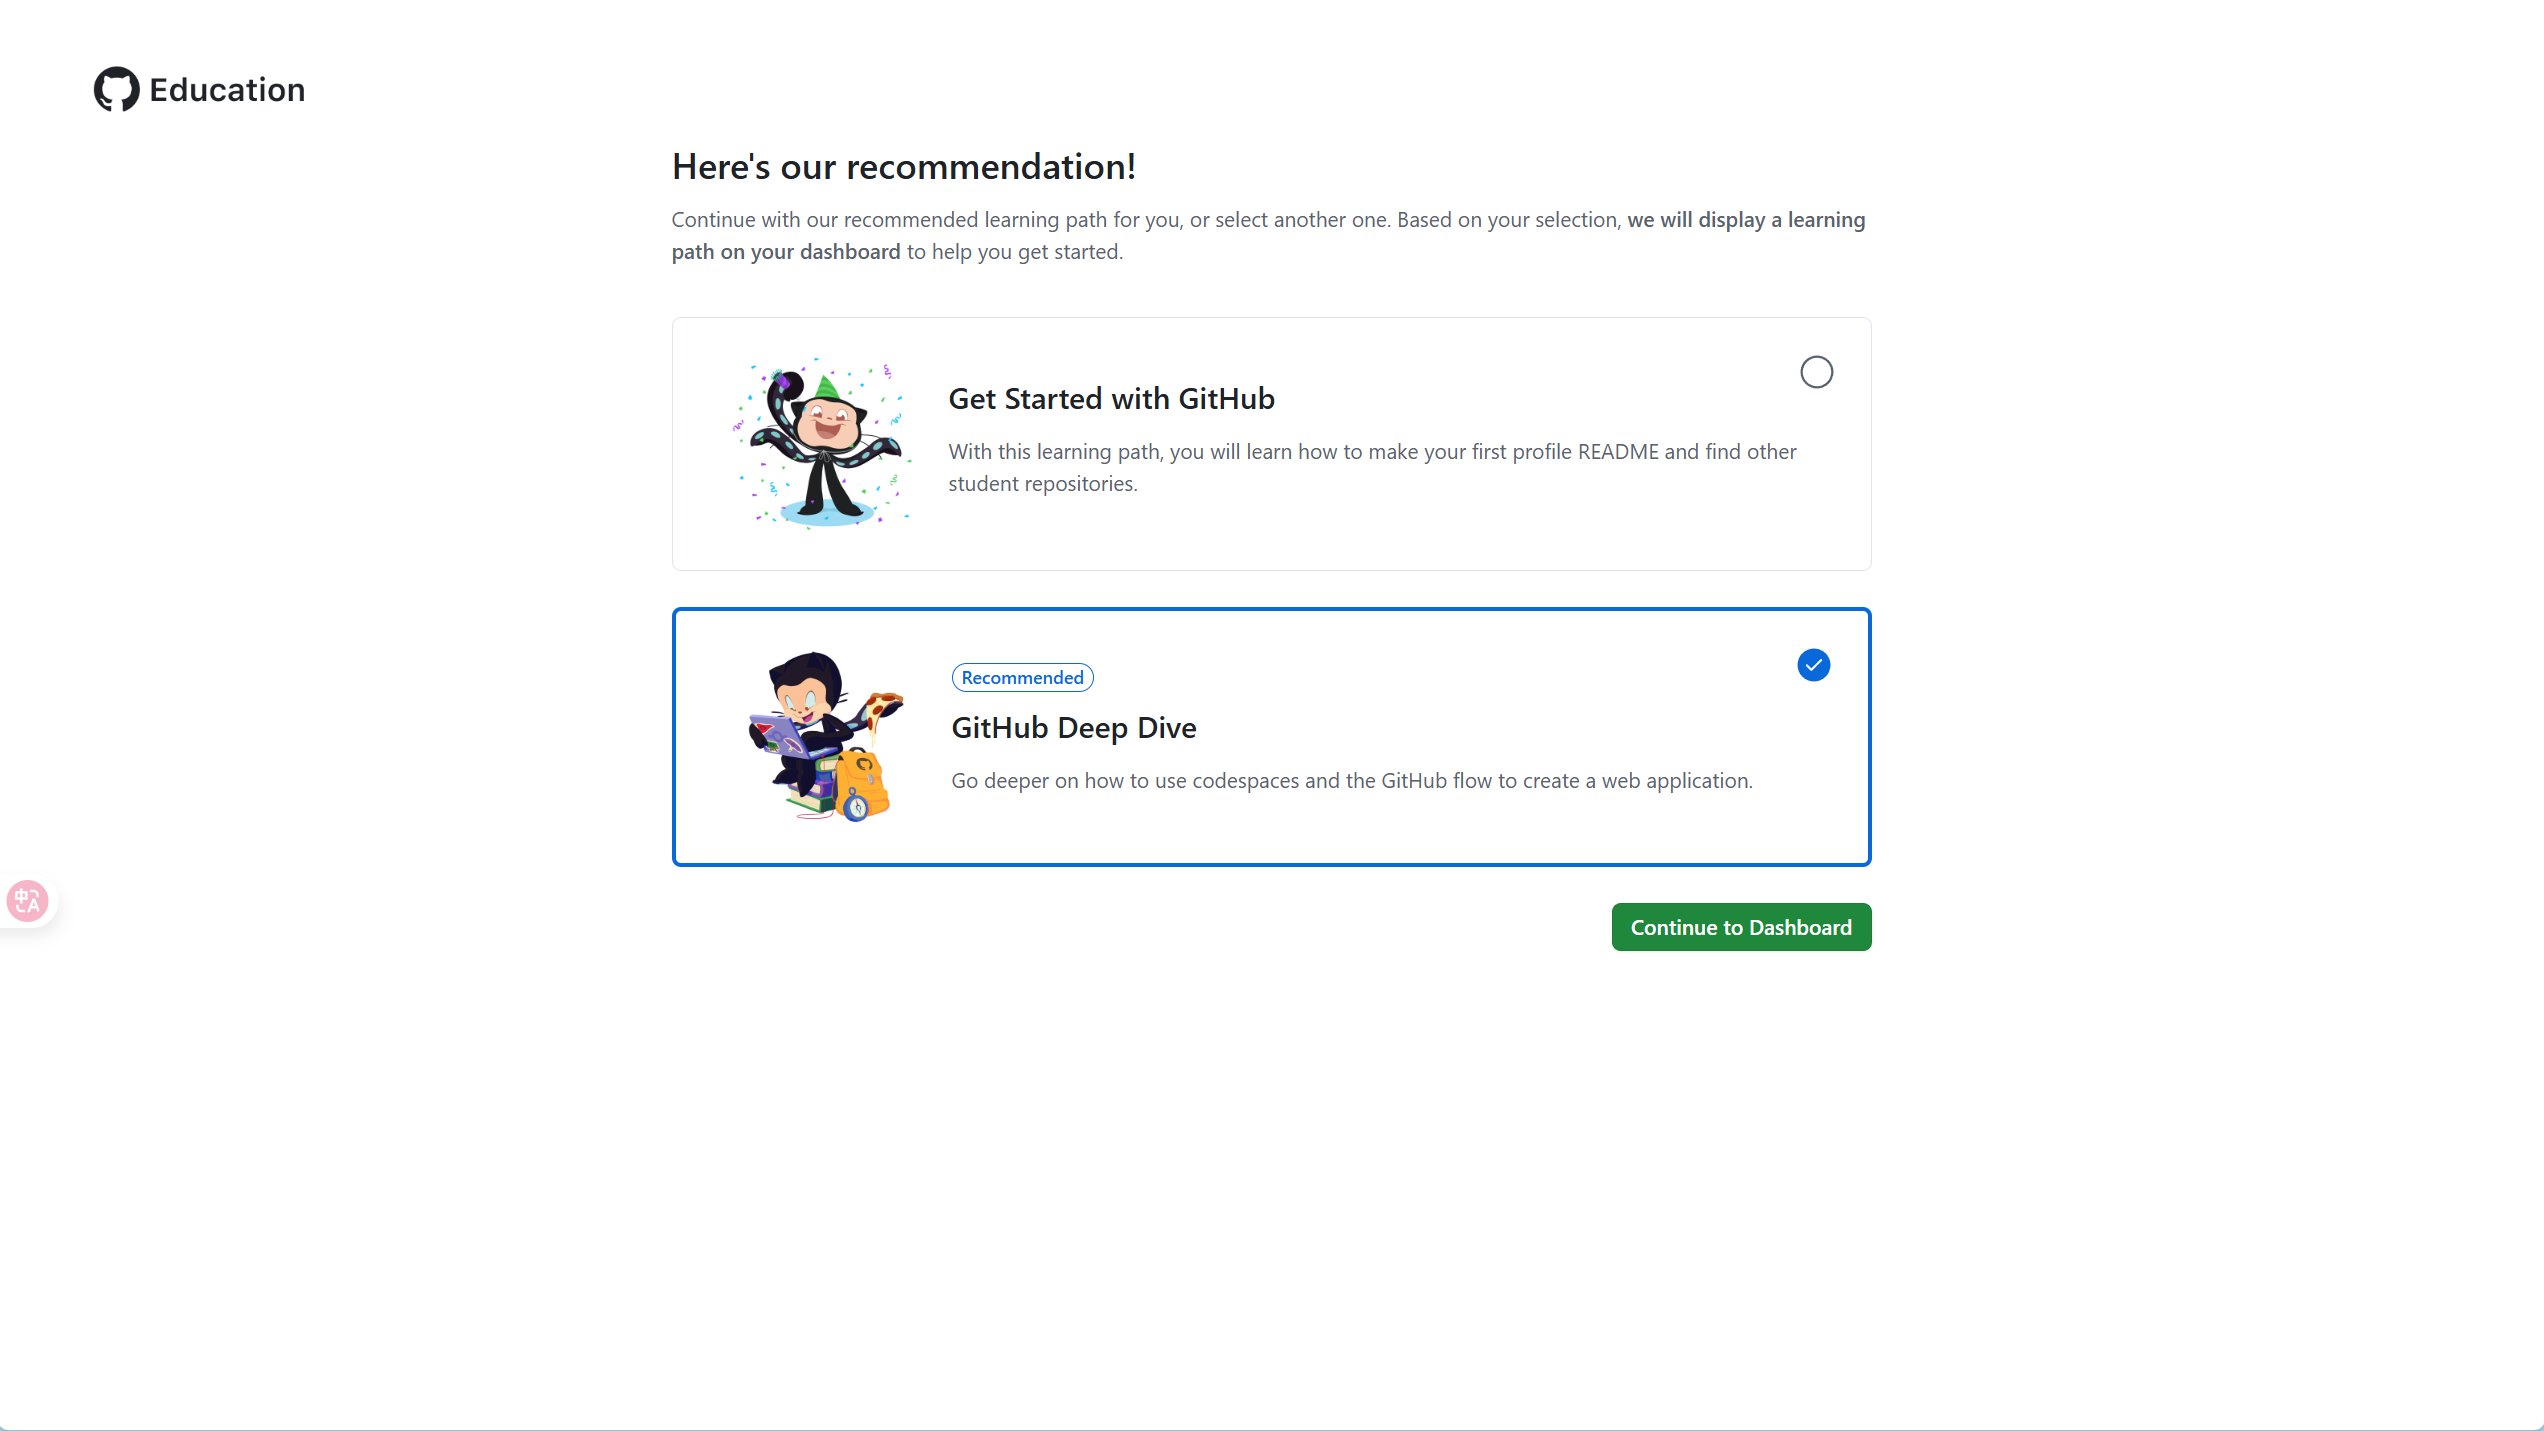Screen dimensions: 2544x1431
Task: Select the Get Started with GitHub title
Action: click(1111, 398)
